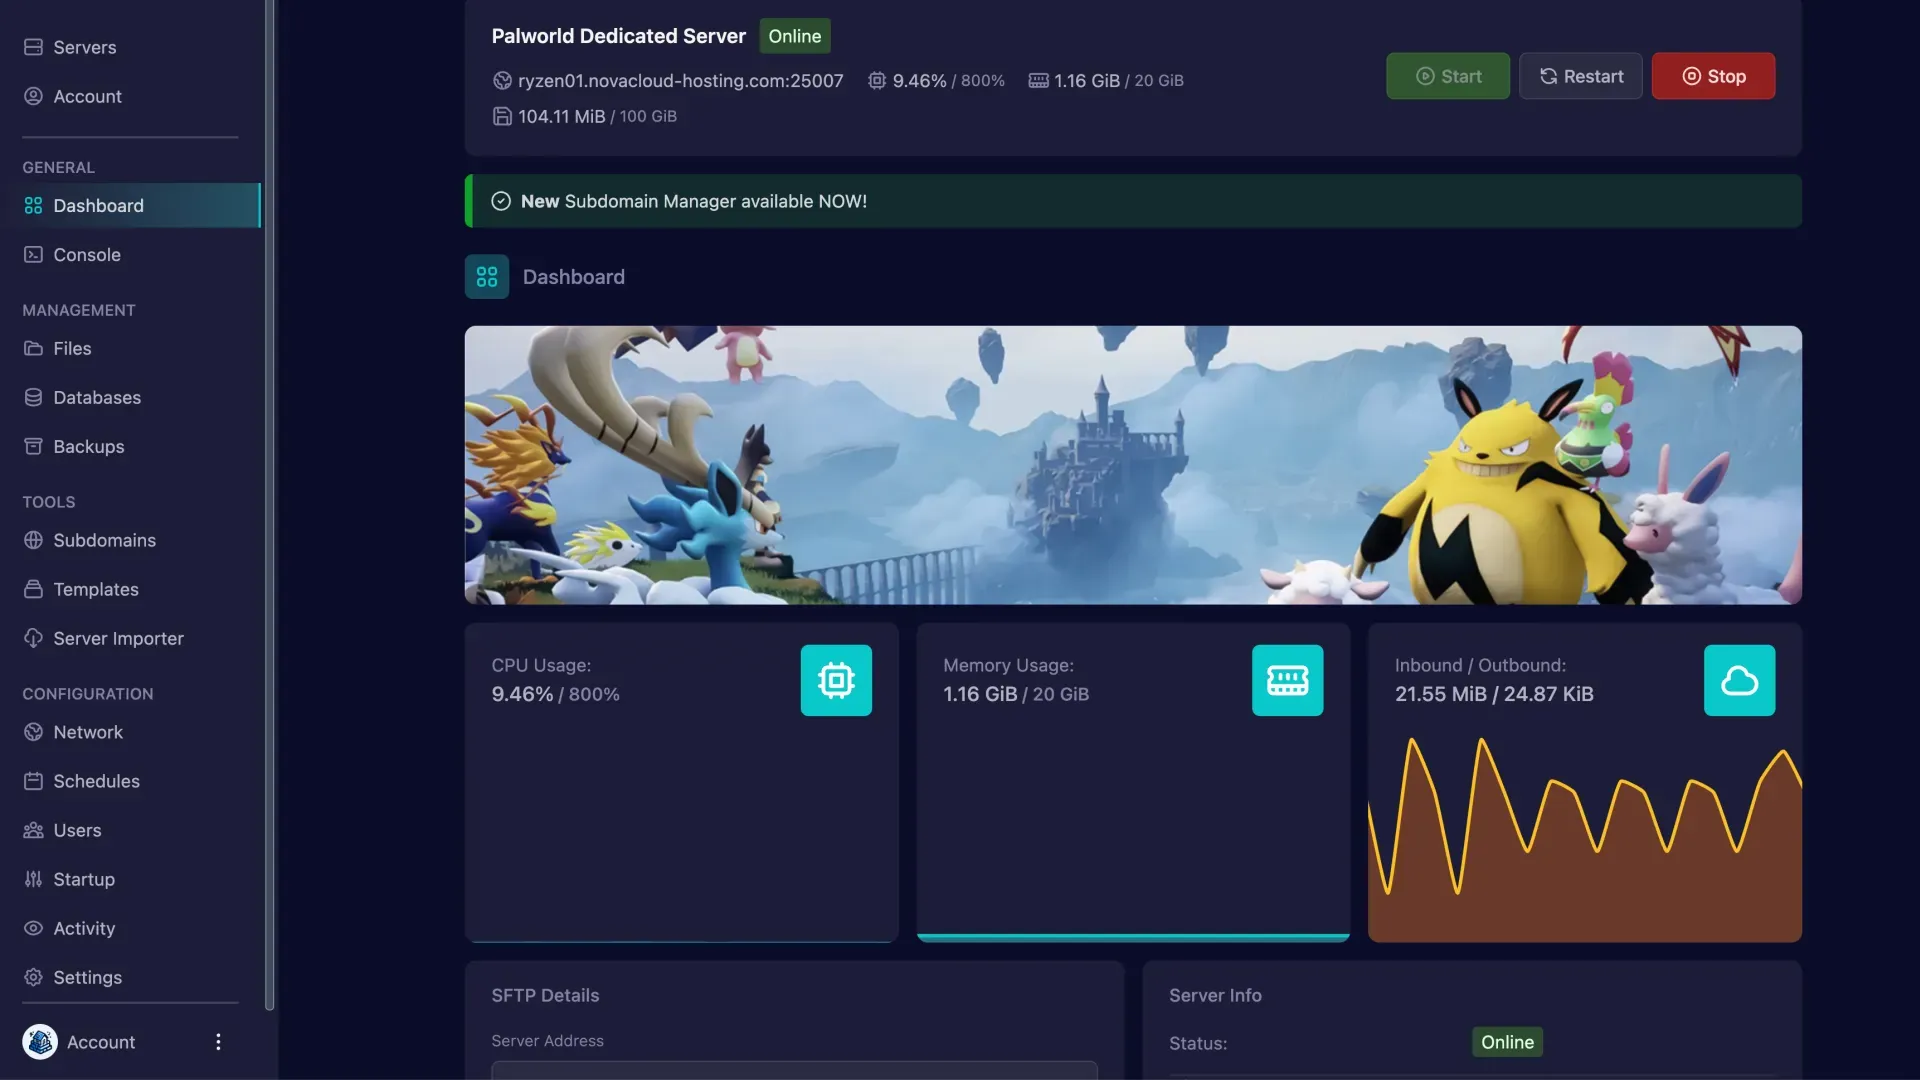This screenshot has height=1080, width=1920.
Task: Click the 1.16 GiB / 20 GiB value in Memory Usage card
Action: pos(1016,694)
